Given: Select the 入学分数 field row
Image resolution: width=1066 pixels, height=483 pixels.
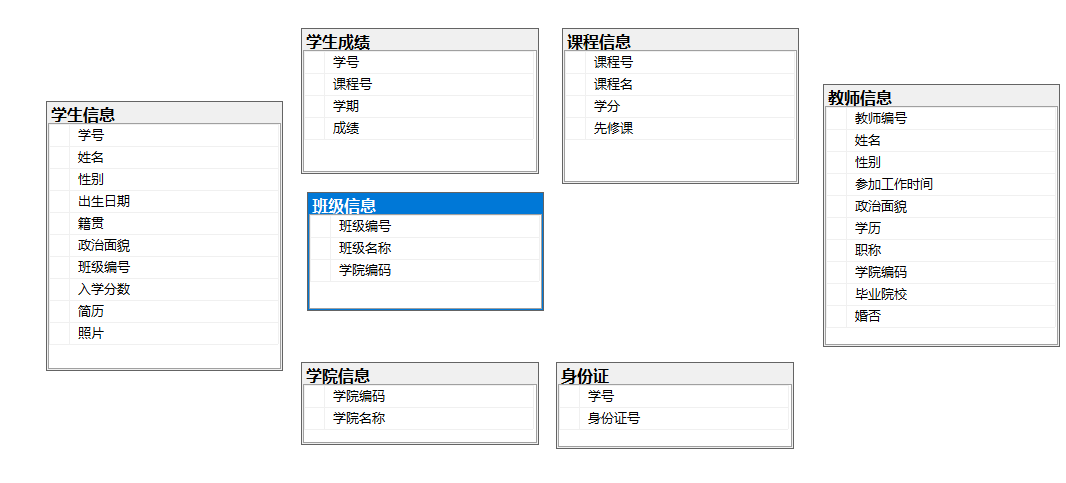Looking at the screenshot, I should click(164, 289).
